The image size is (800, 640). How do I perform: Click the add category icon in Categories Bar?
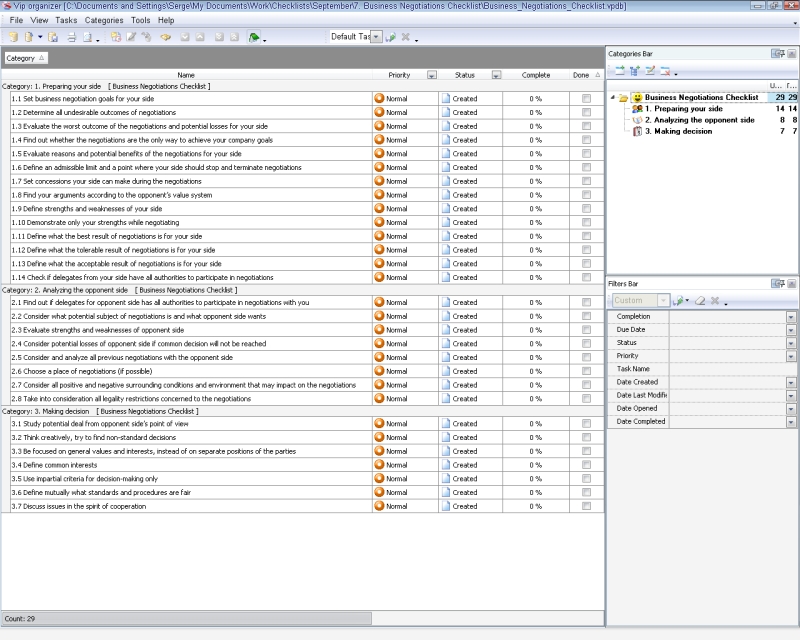(620, 72)
